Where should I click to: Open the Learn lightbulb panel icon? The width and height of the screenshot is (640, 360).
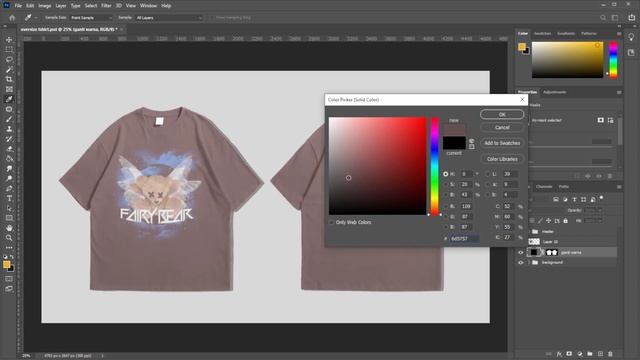pyautogui.click(x=631, y=38)
